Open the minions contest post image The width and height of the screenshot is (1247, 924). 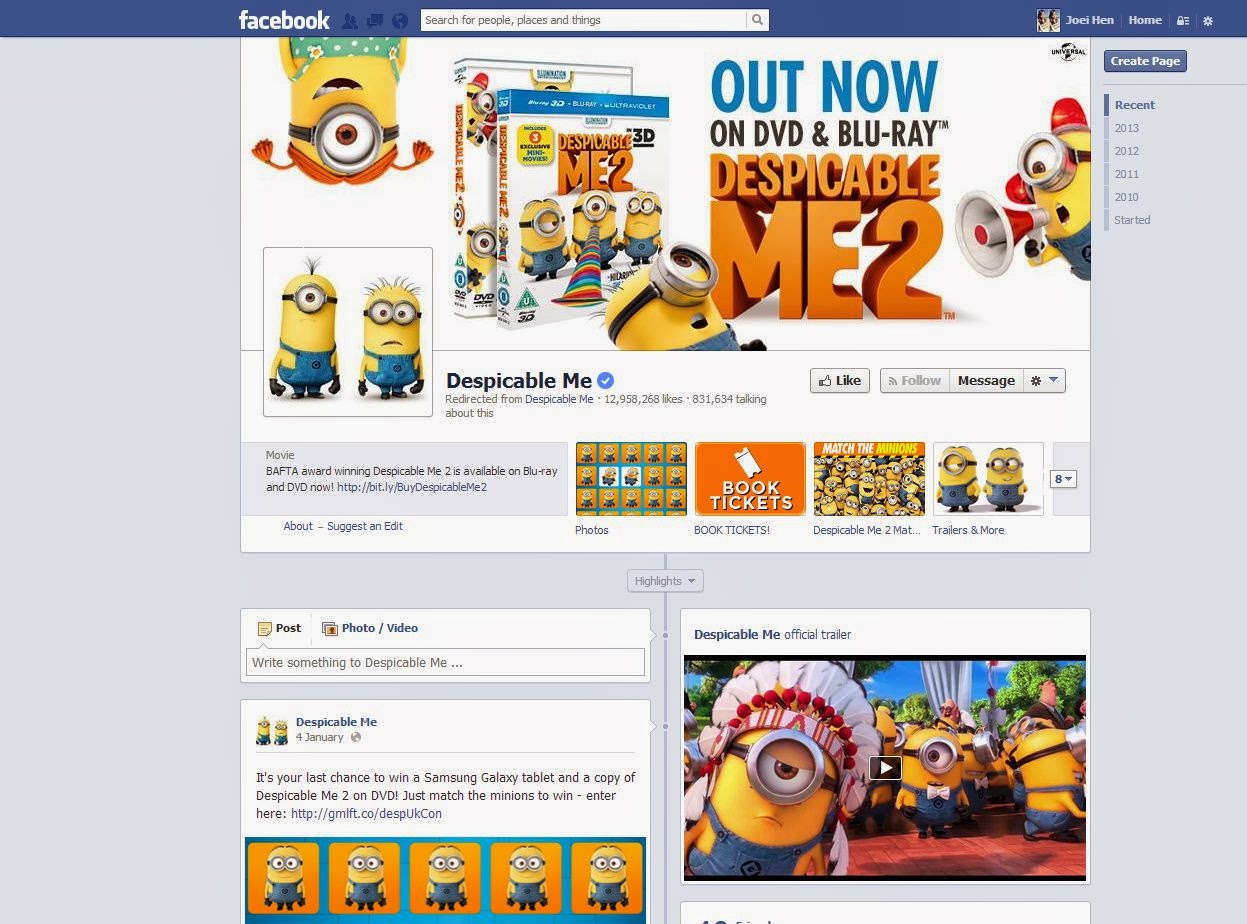(445, 880)
